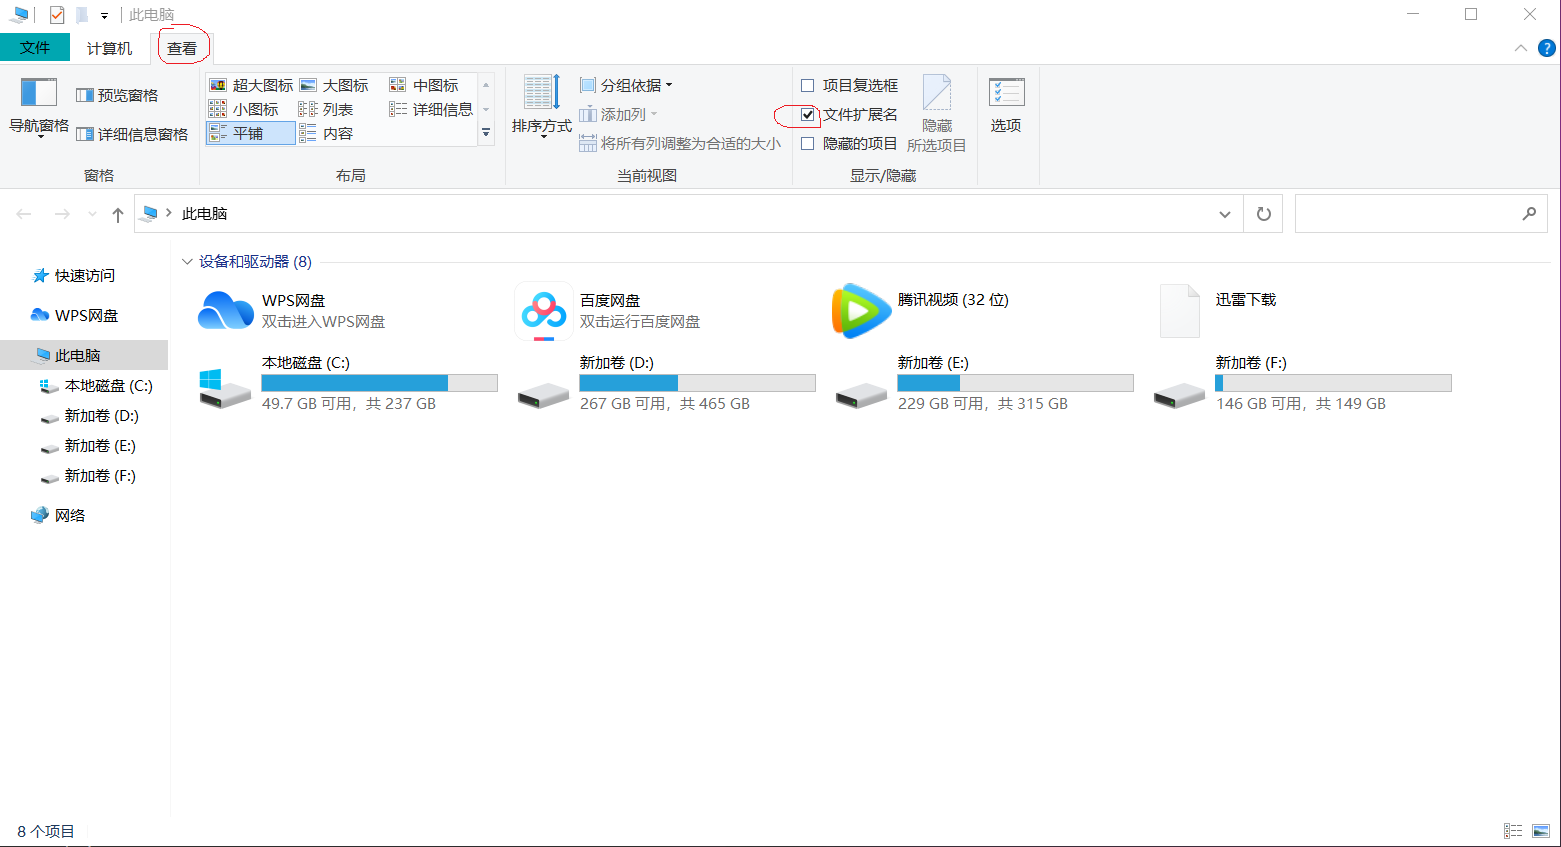Select 大图标 layout
The width and height of the screenshot is (1561, 847).
tap(334, 85)
